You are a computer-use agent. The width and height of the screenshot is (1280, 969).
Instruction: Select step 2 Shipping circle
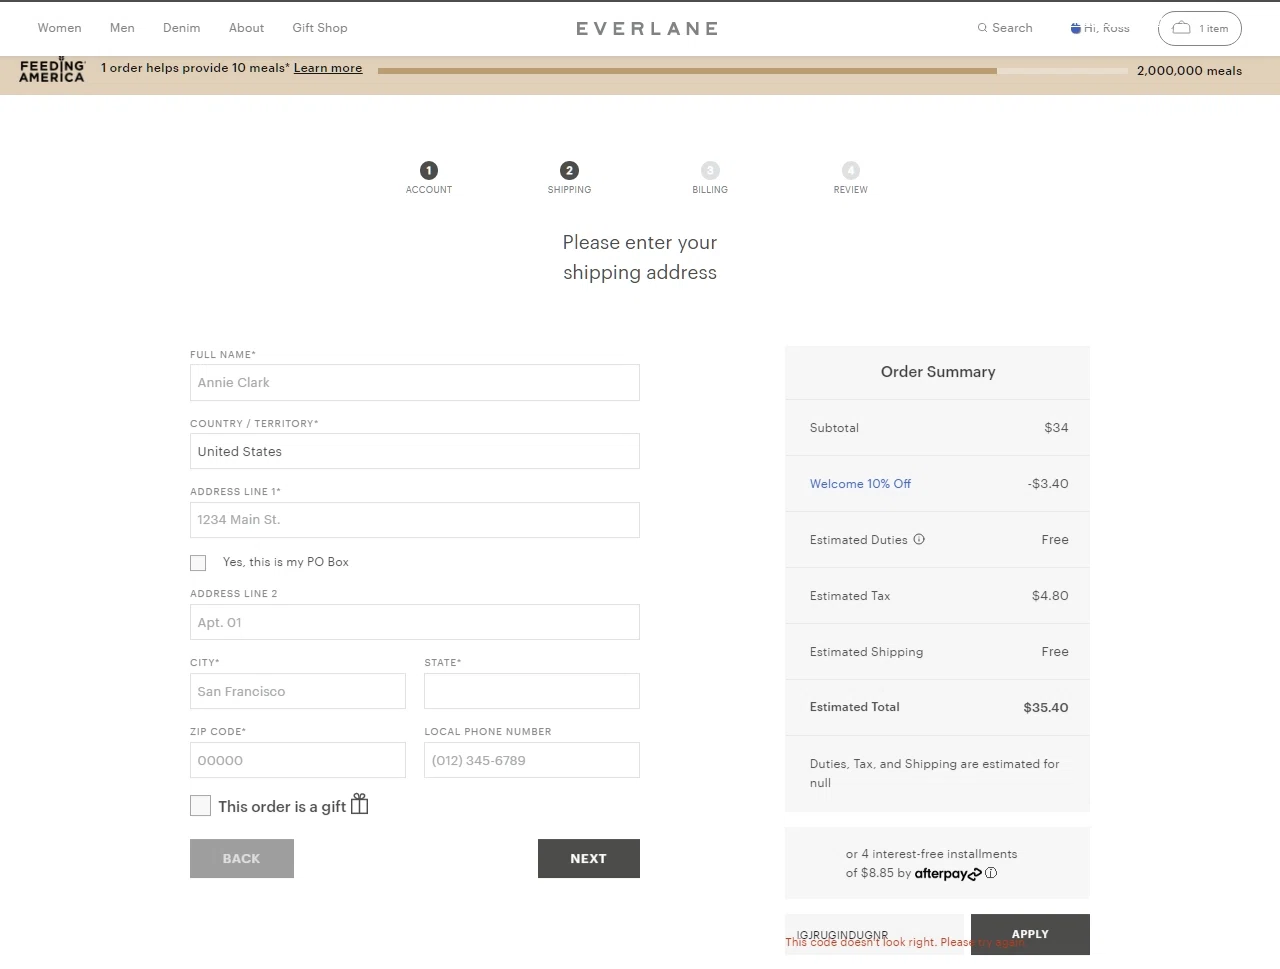point(569,170)
